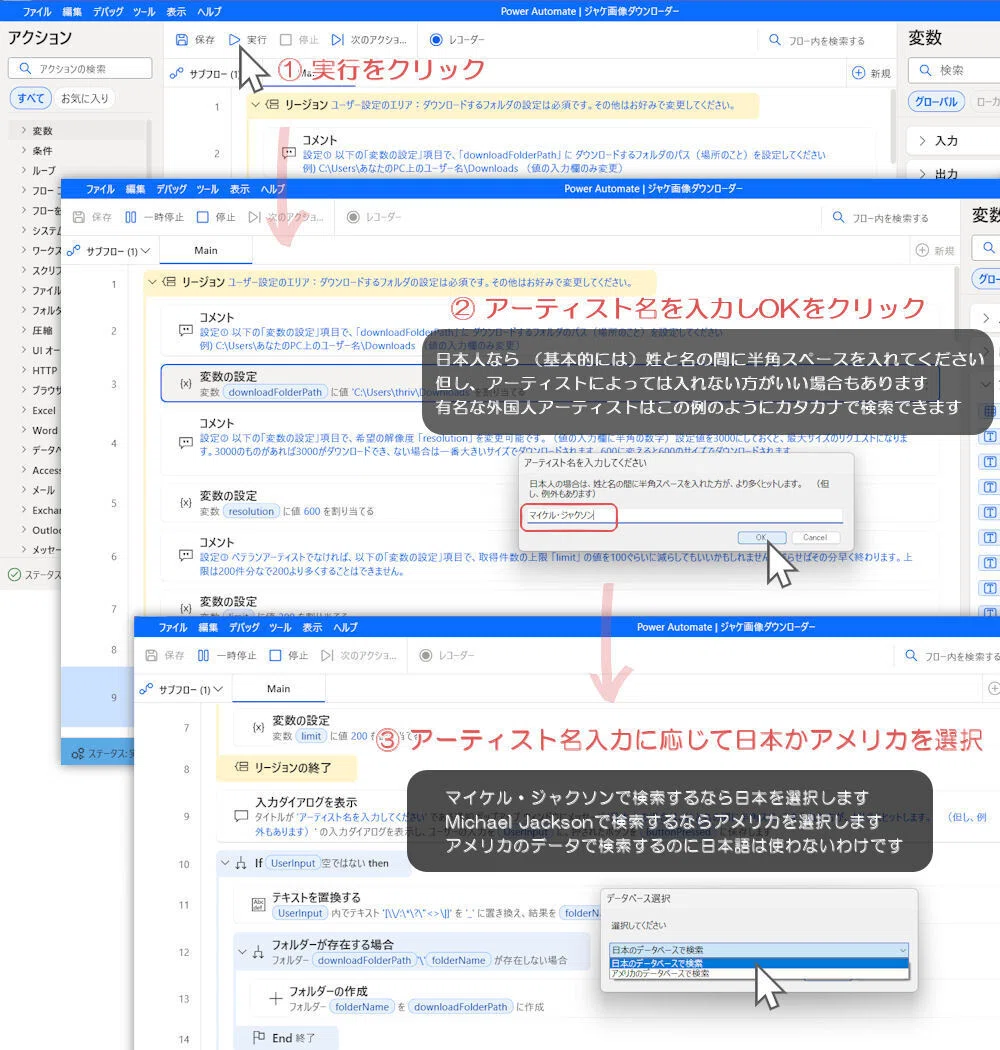Click the flow search magnifier in the back window
Image resolution: width=1000 pixels, height=1050 pixels.
click(774, 40)
